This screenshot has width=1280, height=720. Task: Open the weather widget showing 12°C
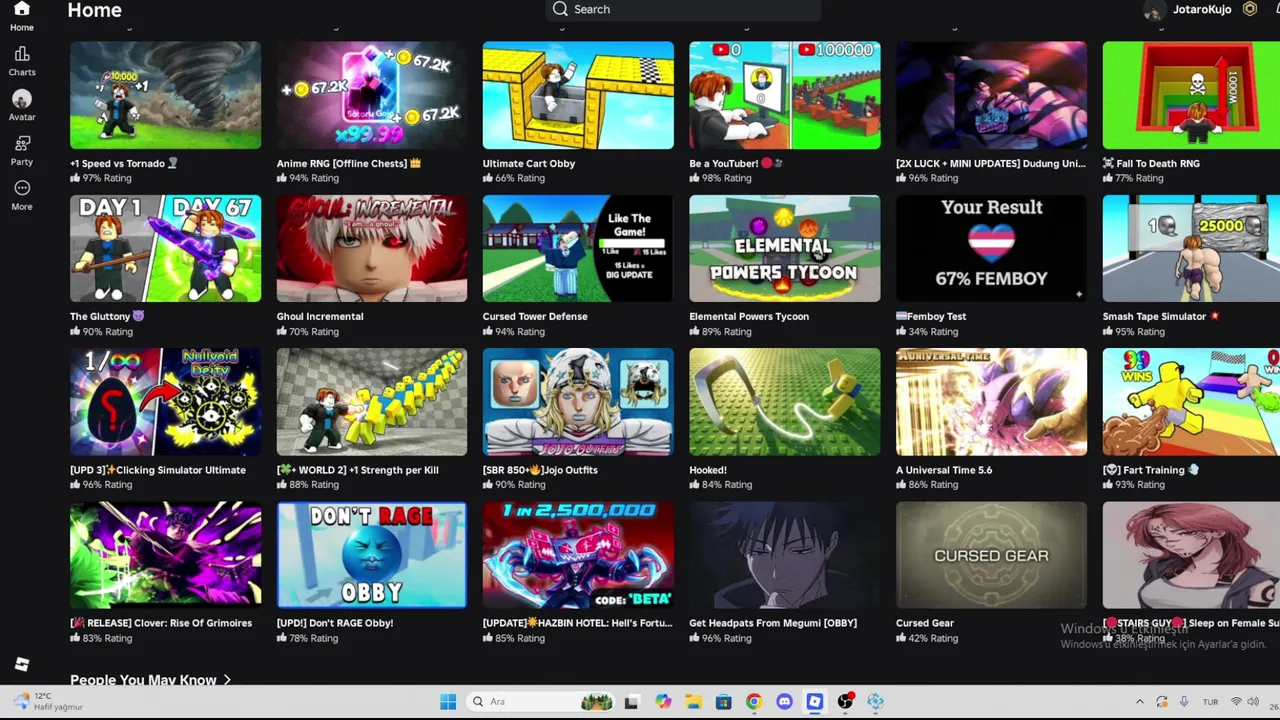(x=46, y=702)
